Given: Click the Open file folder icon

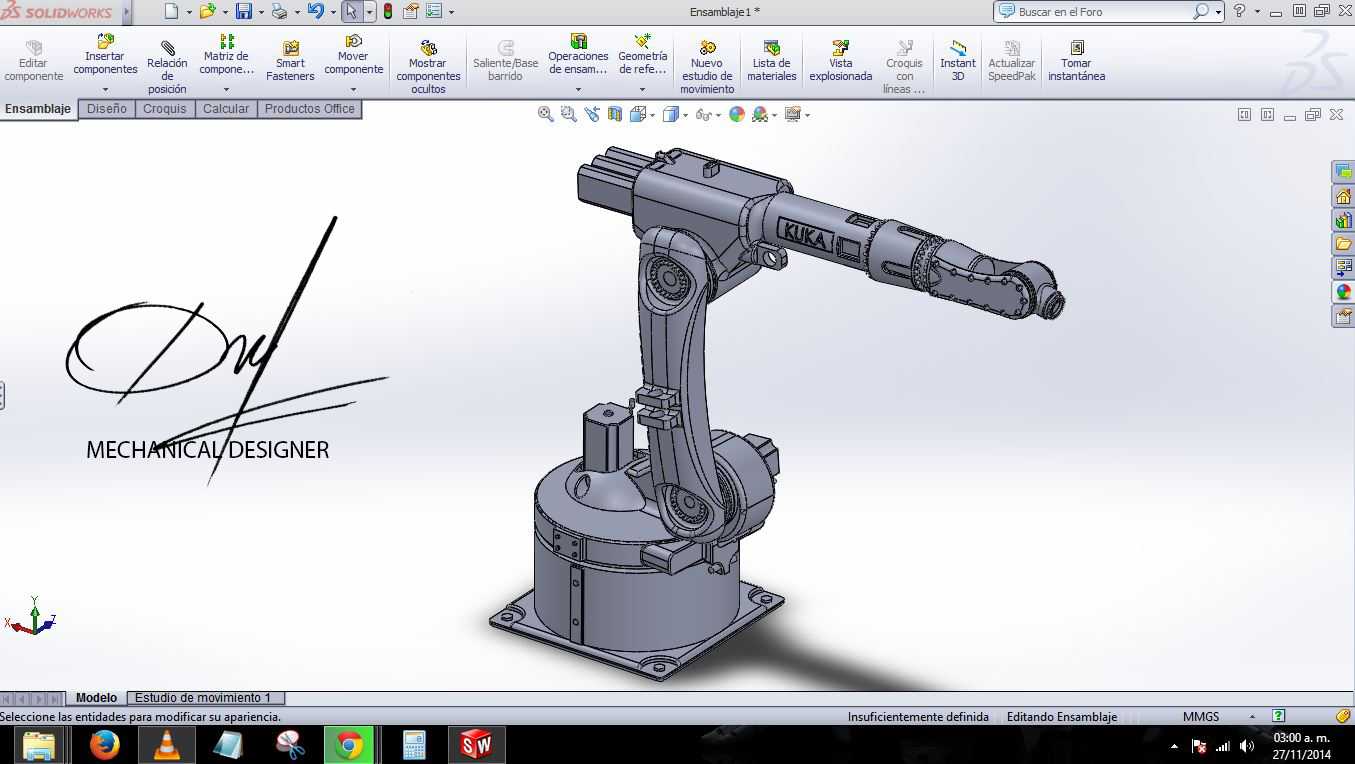Looking at the screenshot, I should coord(207,12).
